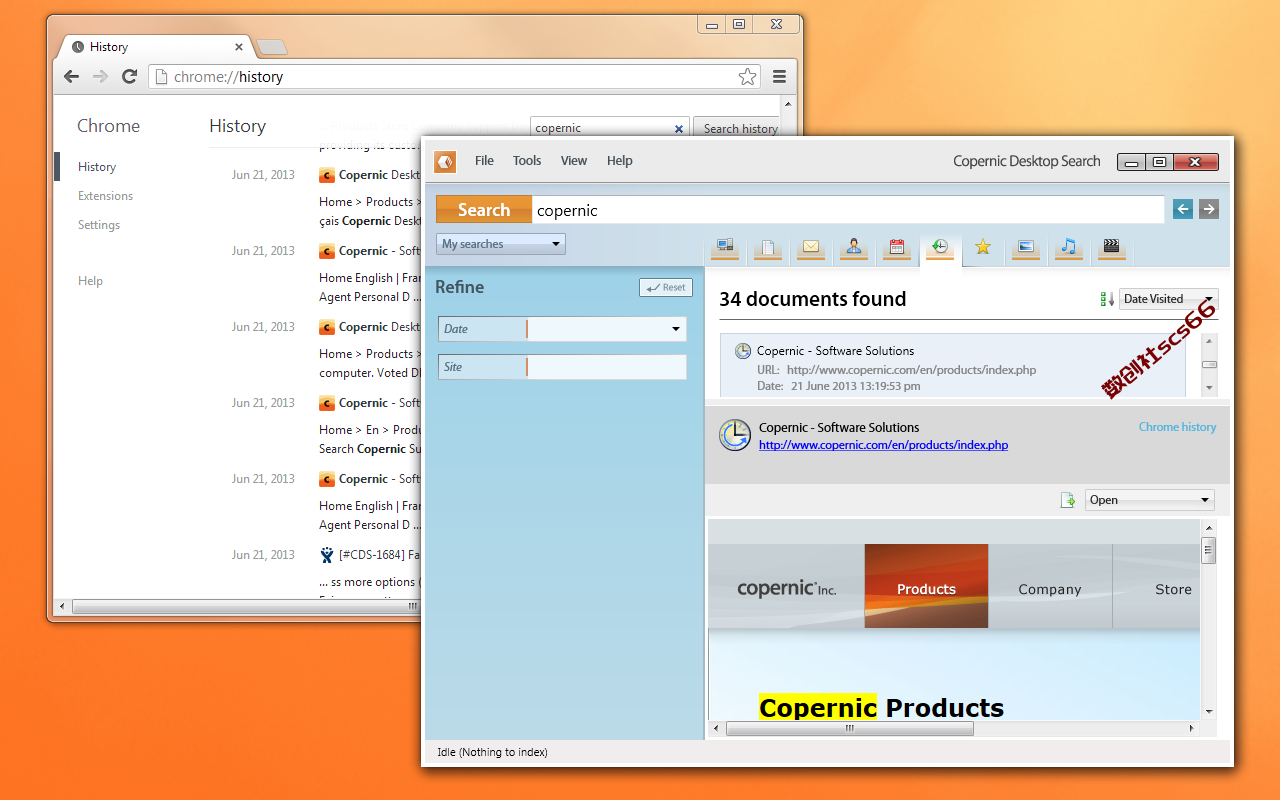Open Extensions in Chrome sidebar

[105, 196]
